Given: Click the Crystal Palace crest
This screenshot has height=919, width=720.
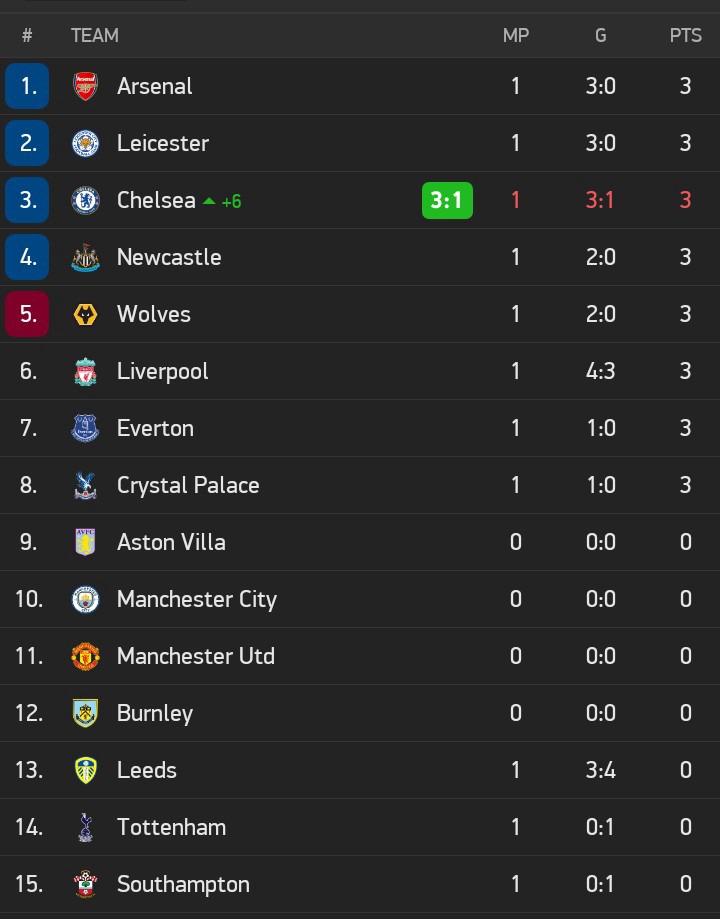Looking at the screenshot, I should coord(85,485).
